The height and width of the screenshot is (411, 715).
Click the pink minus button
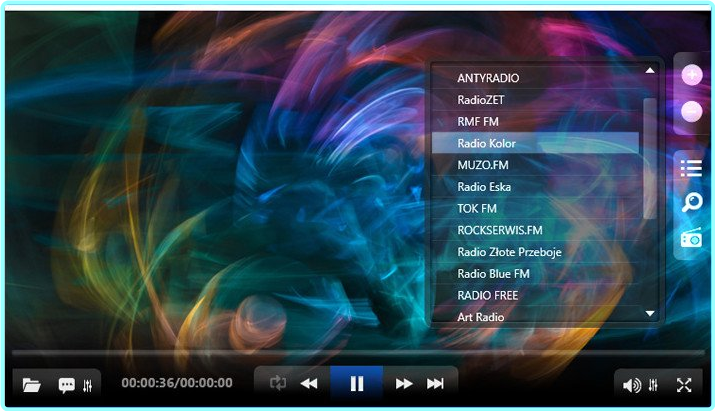(x=691, y=112)
